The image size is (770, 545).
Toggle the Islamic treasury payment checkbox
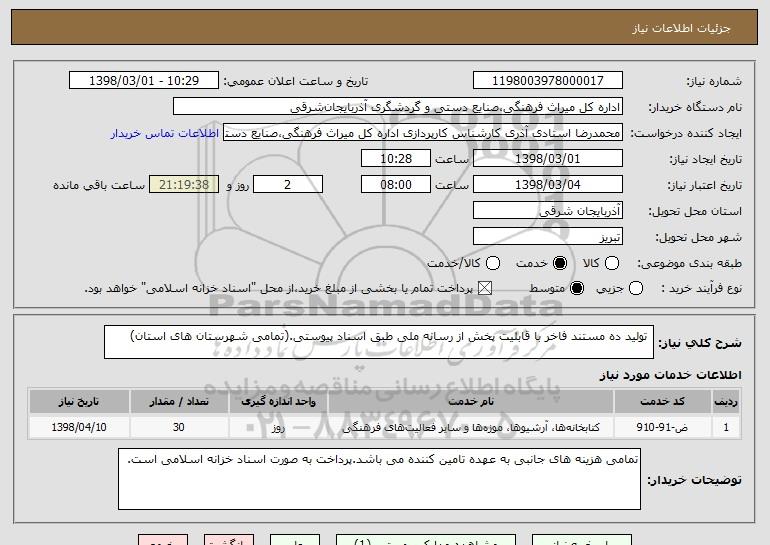(485, 288)
